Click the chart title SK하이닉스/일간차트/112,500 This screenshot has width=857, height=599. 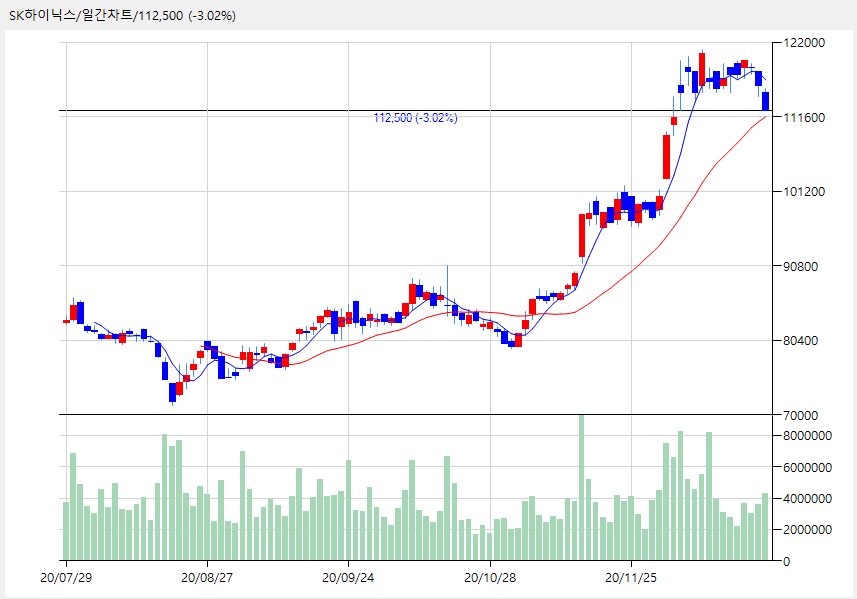tap(96, 15)
